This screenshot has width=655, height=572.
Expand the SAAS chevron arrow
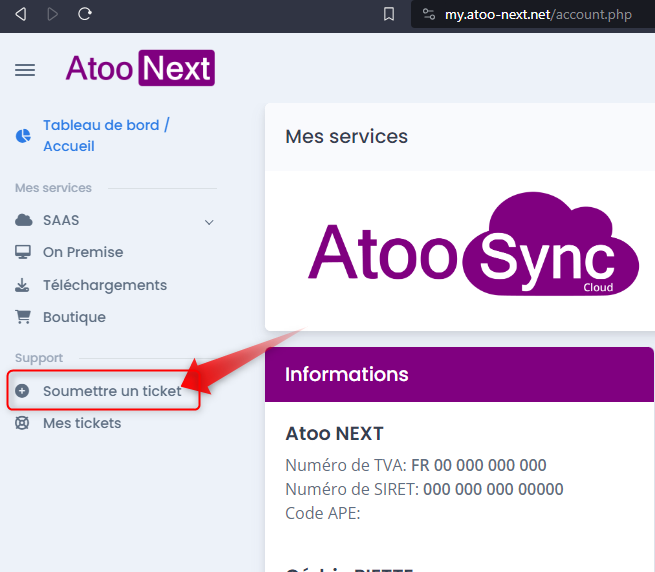(x=209, y=222)
